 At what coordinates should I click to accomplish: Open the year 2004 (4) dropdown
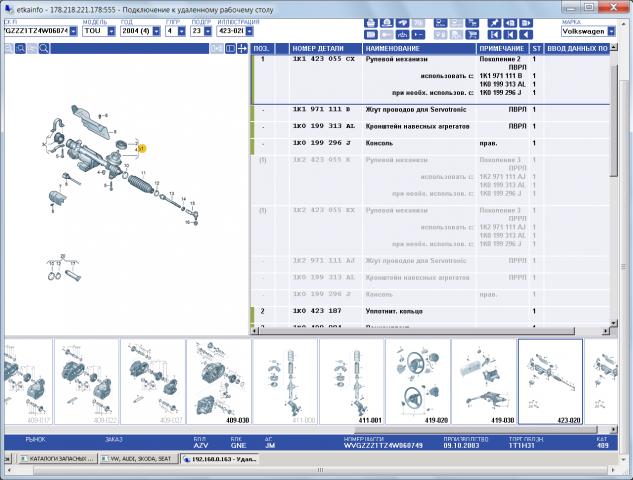click(x=157, y=31)
